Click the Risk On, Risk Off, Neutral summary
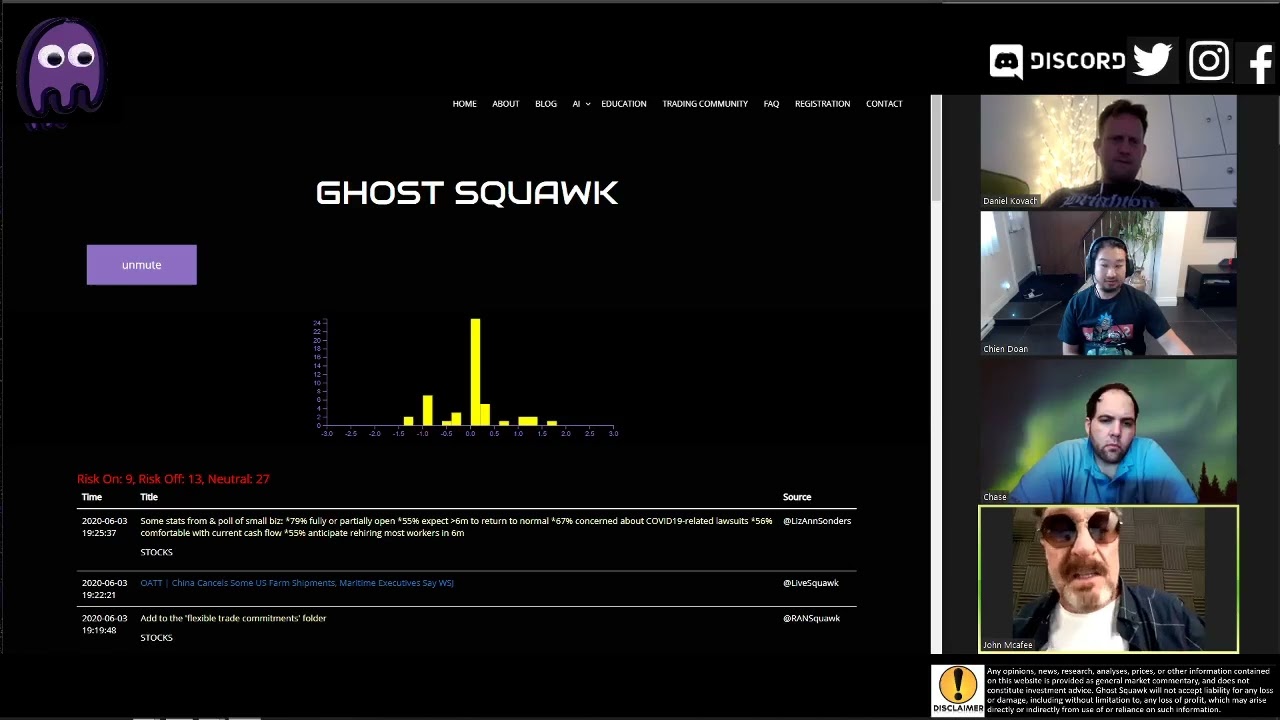The height and width of the screenshot is (720, 1280). [x=173, y=479]
